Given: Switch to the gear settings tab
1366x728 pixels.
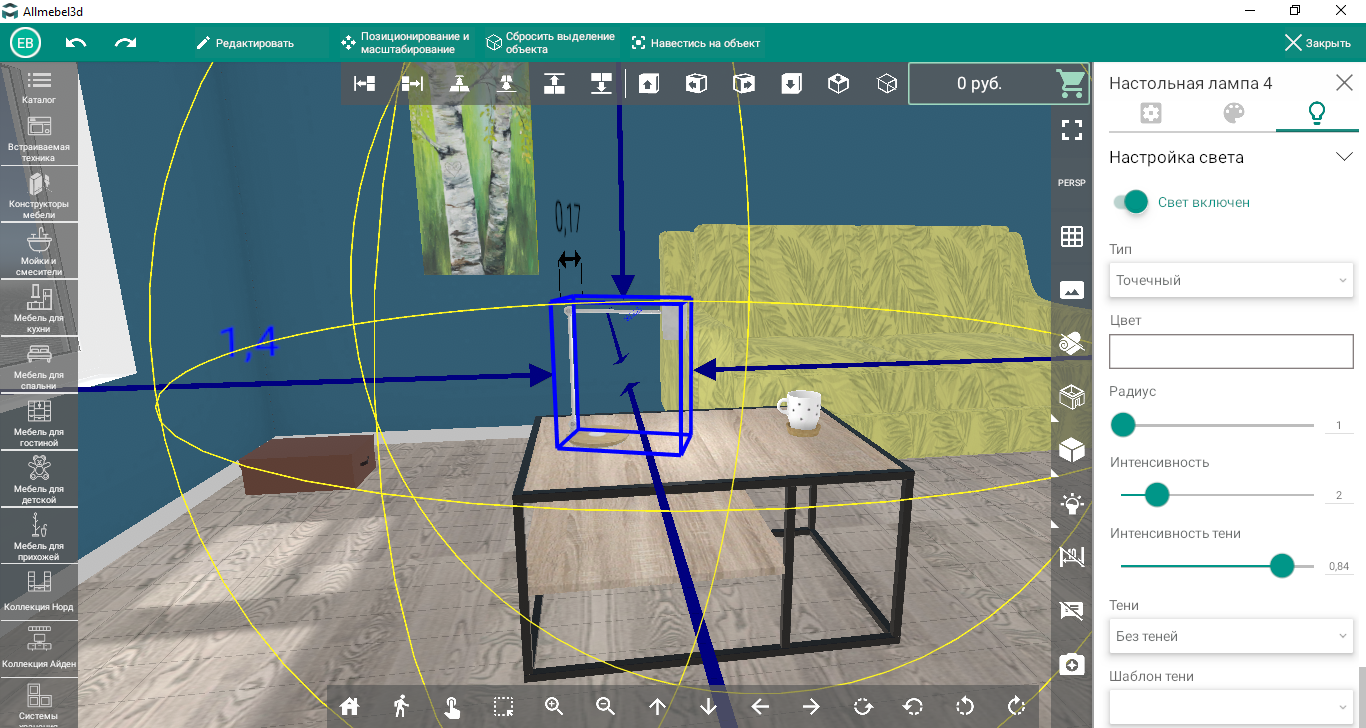Looking at the screenshot, I should [x=1150, y=113].
